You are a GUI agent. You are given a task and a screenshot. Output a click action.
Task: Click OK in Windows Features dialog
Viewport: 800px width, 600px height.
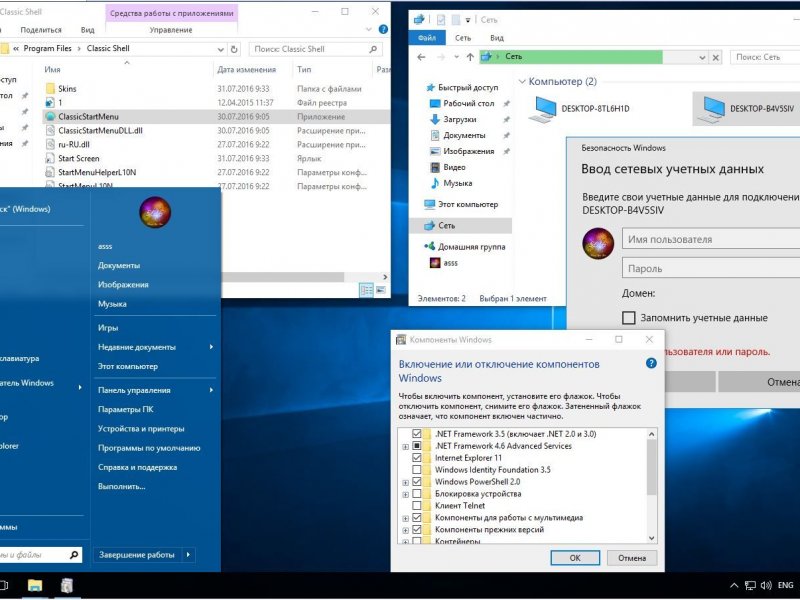575,558
